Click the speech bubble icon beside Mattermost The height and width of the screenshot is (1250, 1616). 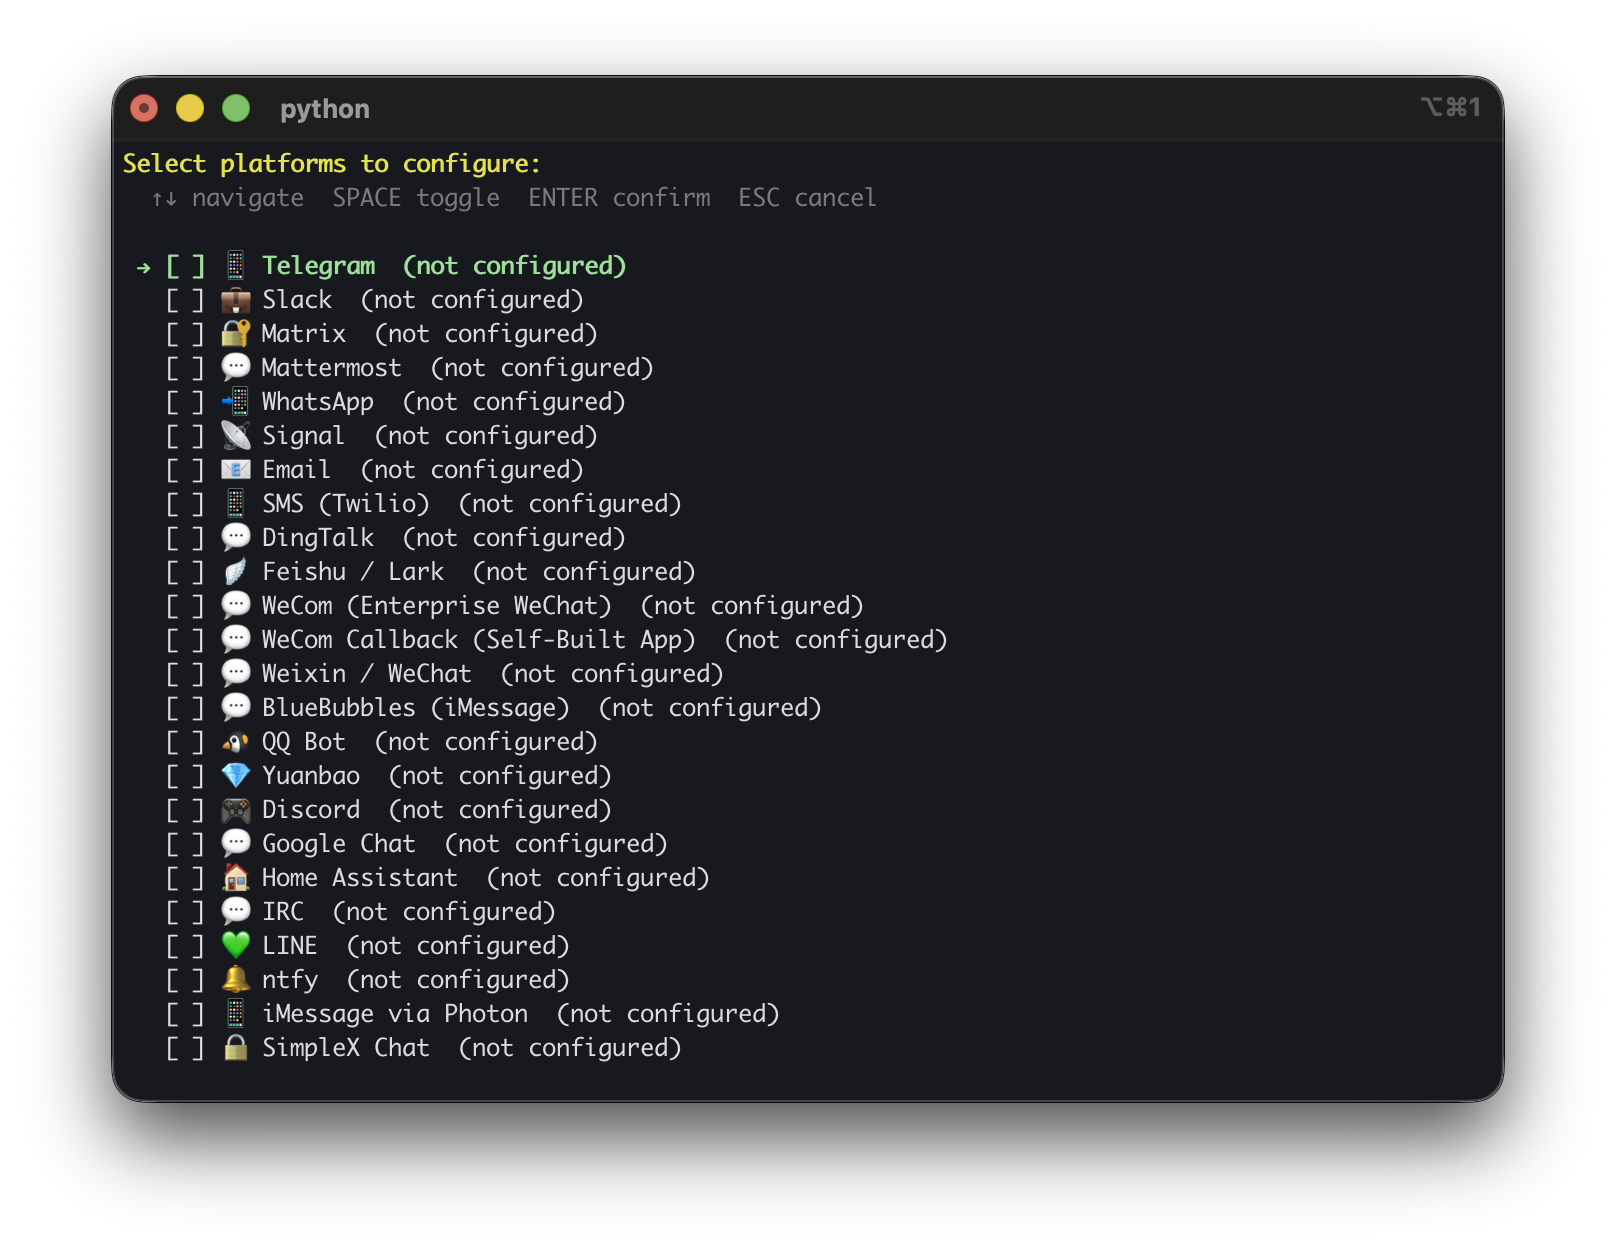[x=235, y=368]
